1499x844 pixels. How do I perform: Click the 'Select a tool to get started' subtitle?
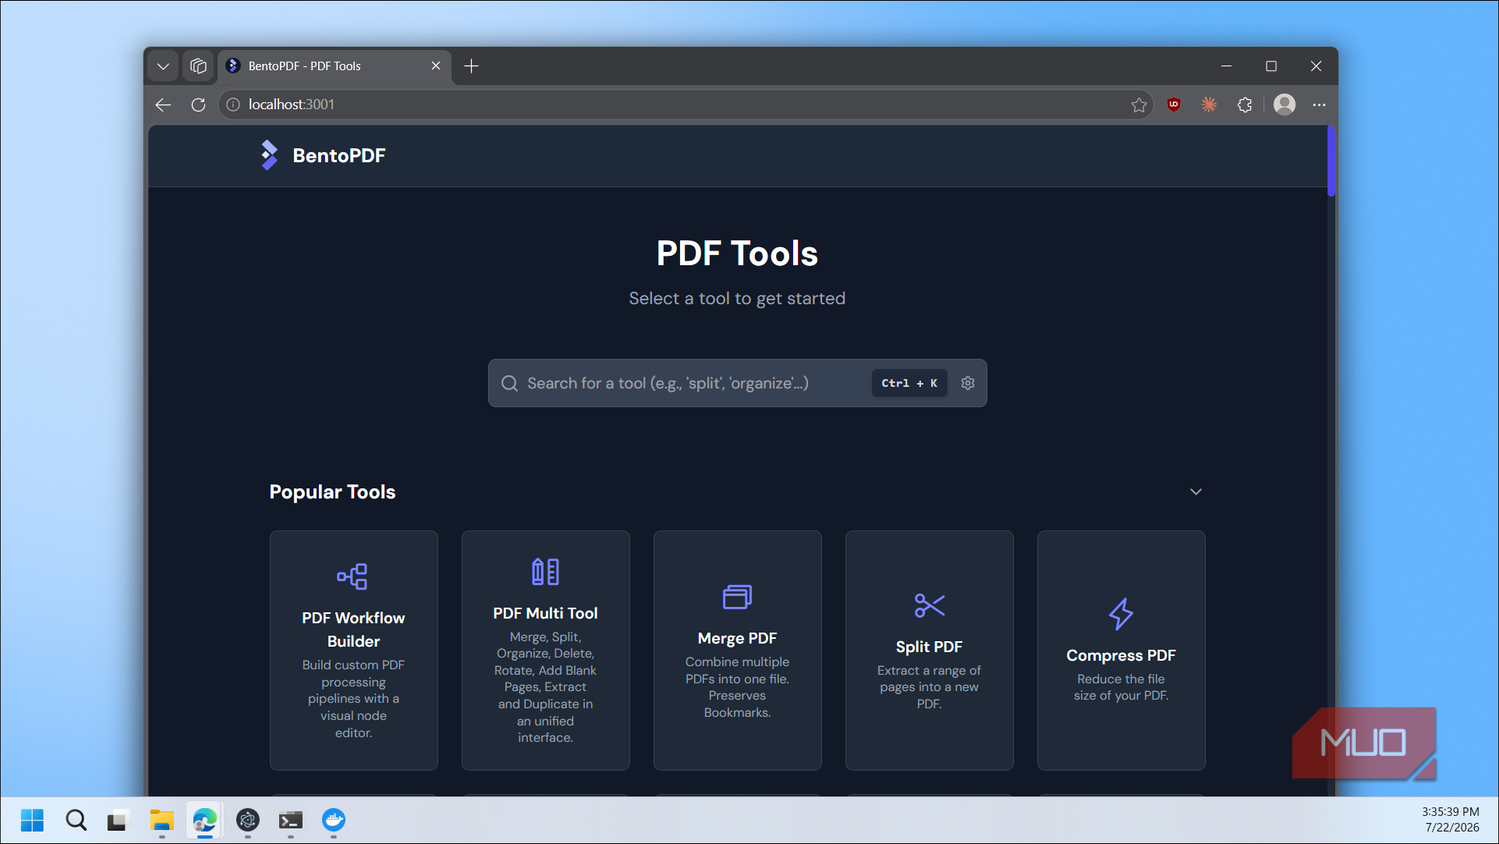(x=737, y=298)
